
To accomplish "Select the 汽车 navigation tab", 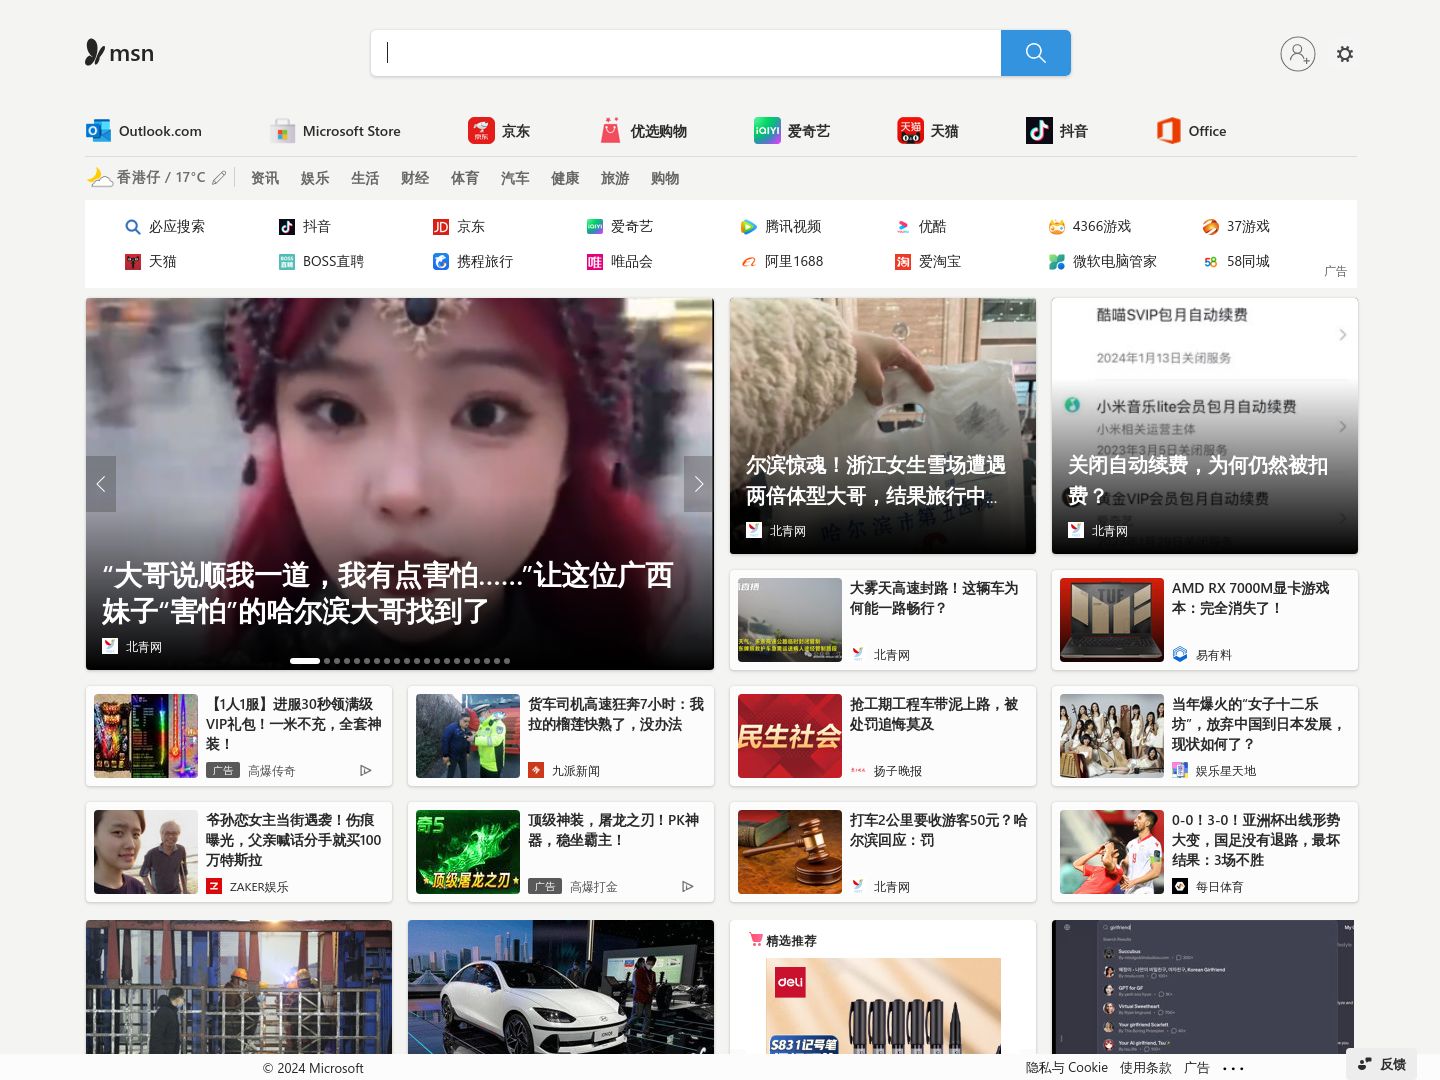I will pyautogui.click(x=515, y=178).
